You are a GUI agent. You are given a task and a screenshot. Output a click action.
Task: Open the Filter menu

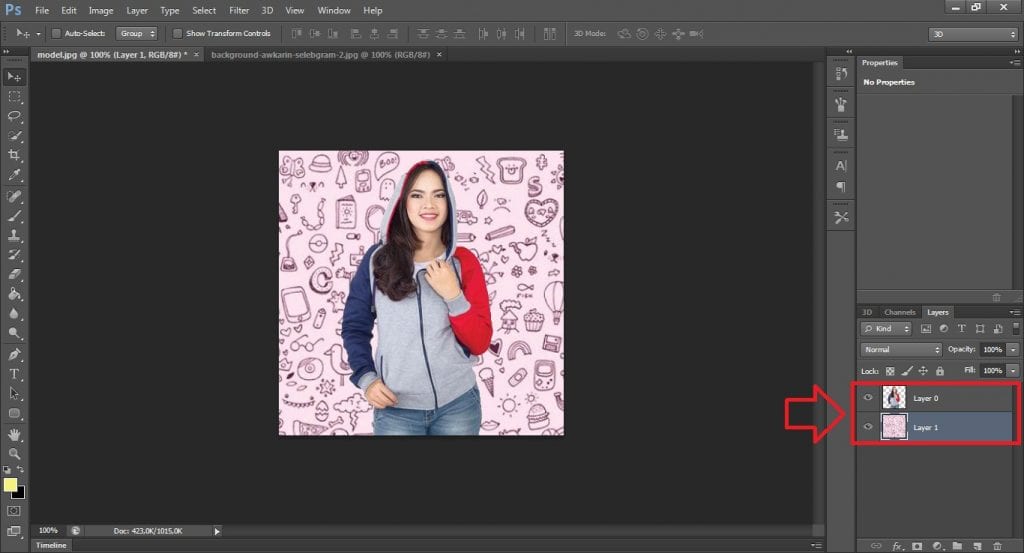click(x=239, y=10)
